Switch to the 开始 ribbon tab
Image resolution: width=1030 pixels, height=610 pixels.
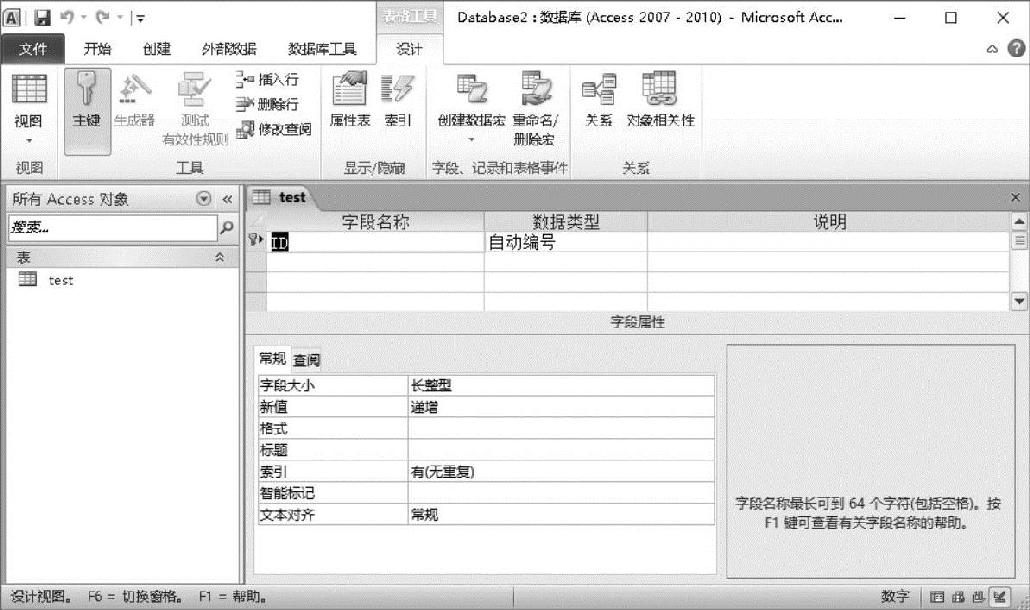point(97,49)
